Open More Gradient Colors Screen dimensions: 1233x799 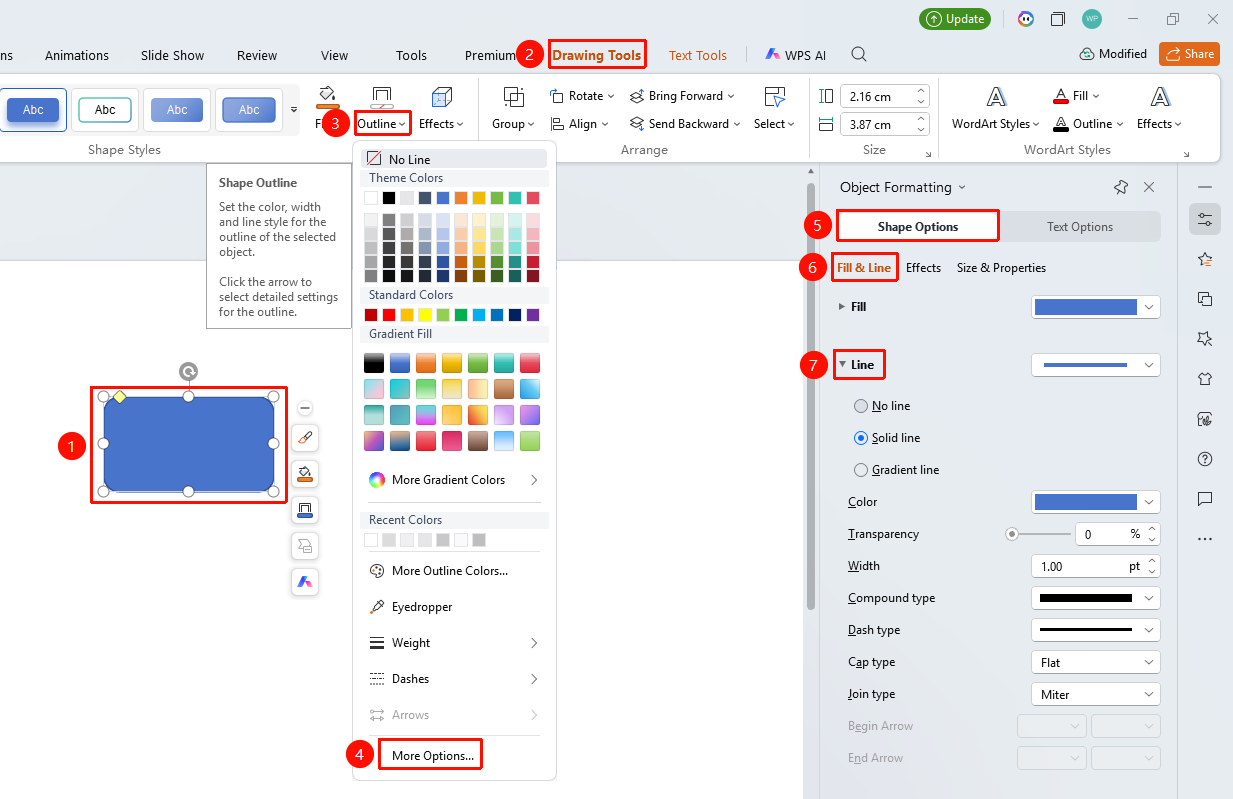[x=454, y=480]
